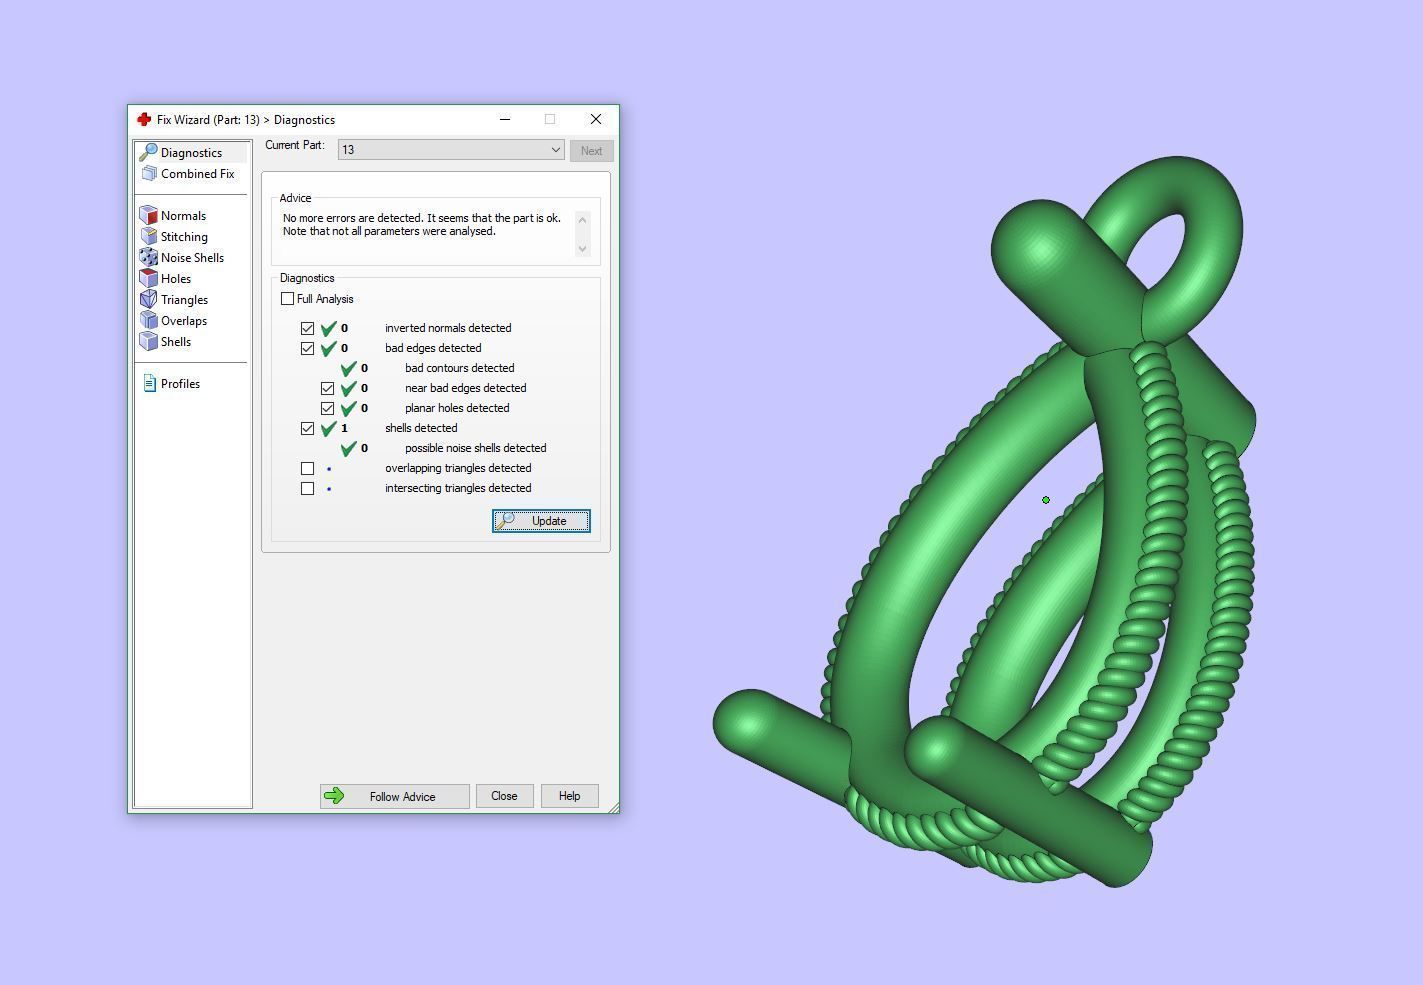Image resolution: width=1423 pixels, height=985 pixels.
Task: Open the Combined Fix page label
Action: (197, 174)
